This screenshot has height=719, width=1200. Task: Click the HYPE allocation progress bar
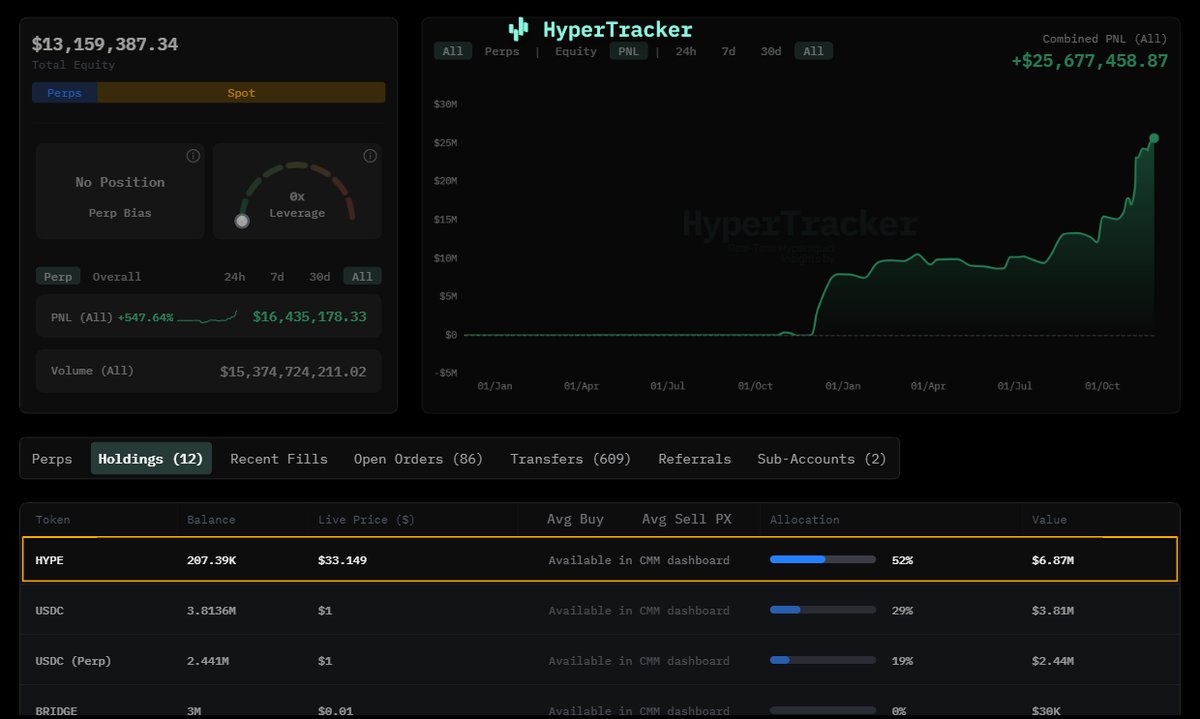[821, 560]
